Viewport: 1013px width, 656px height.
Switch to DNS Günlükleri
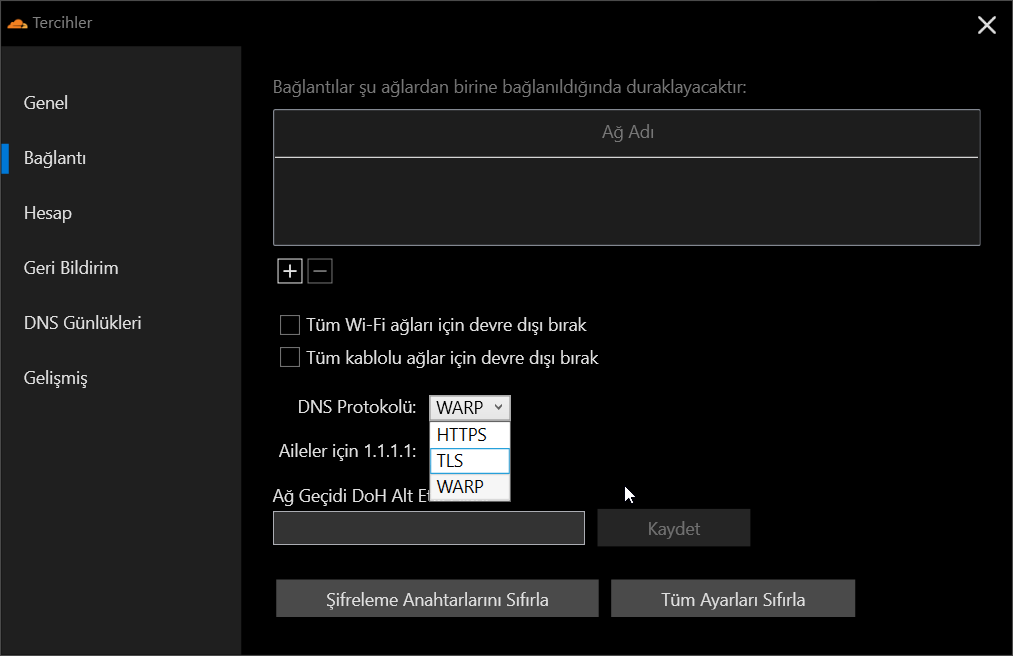[83, 323]
